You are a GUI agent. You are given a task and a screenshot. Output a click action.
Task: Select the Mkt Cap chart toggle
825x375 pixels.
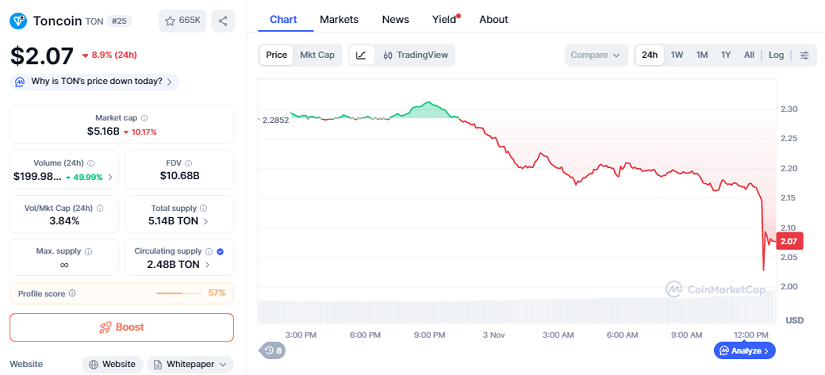(x=317, y=55)
